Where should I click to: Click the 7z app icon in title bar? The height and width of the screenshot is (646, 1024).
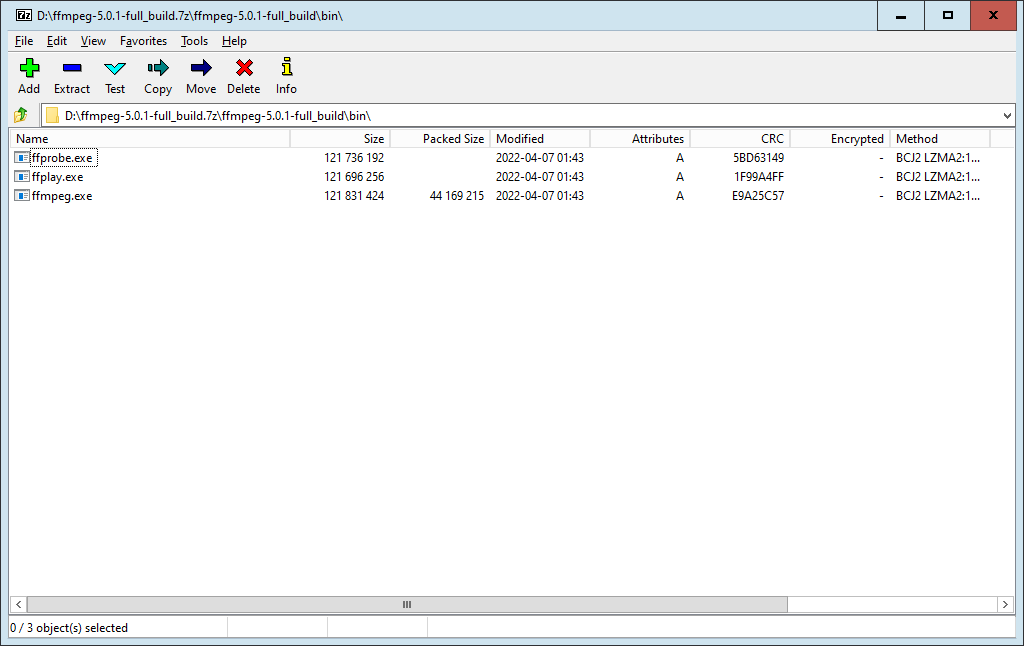pos(24,15)
